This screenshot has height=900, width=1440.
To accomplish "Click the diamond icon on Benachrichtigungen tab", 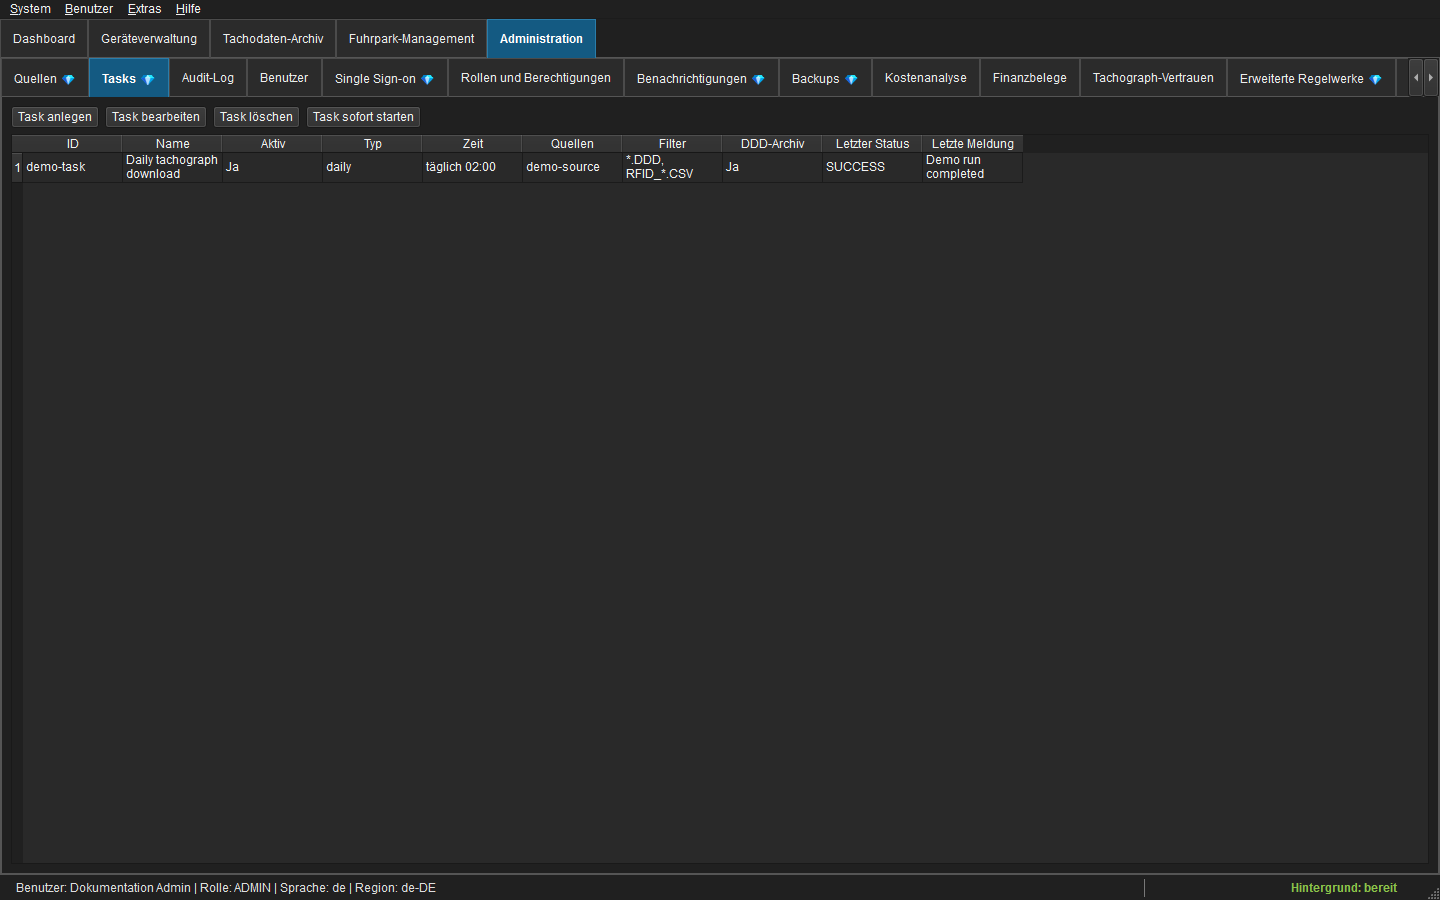I will coord(759,79).
